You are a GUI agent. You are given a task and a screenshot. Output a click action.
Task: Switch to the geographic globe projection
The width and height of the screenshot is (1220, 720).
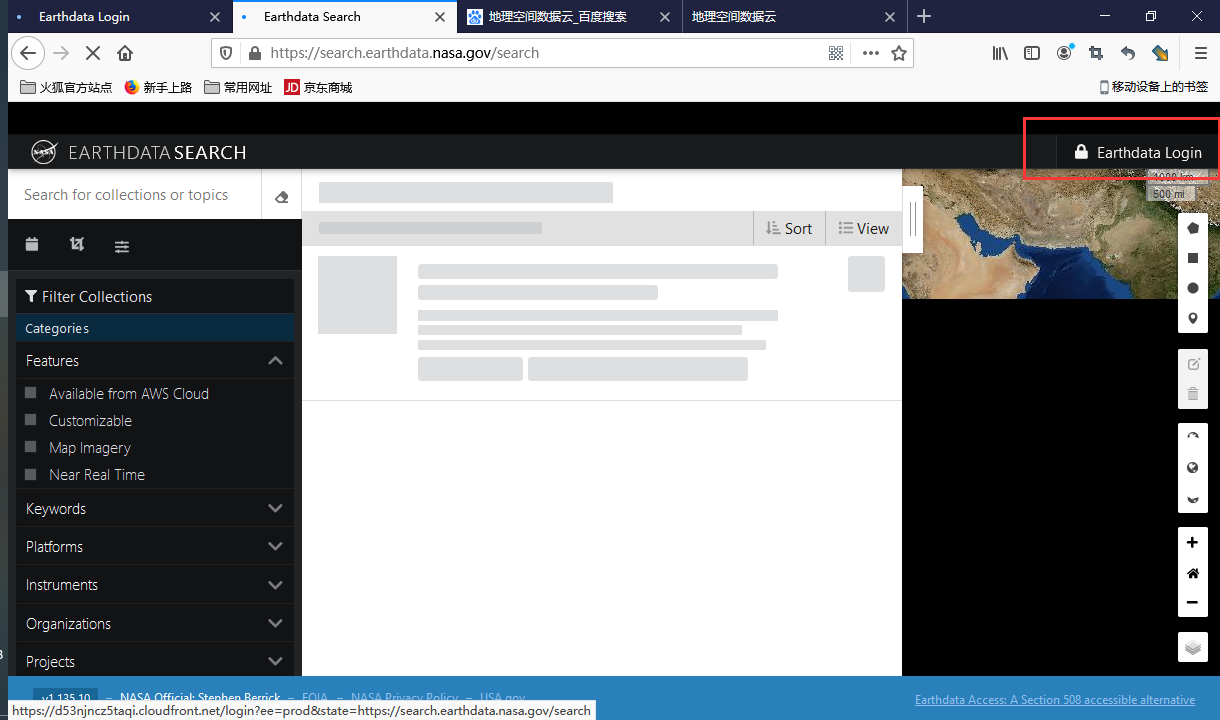[1192, 467]
